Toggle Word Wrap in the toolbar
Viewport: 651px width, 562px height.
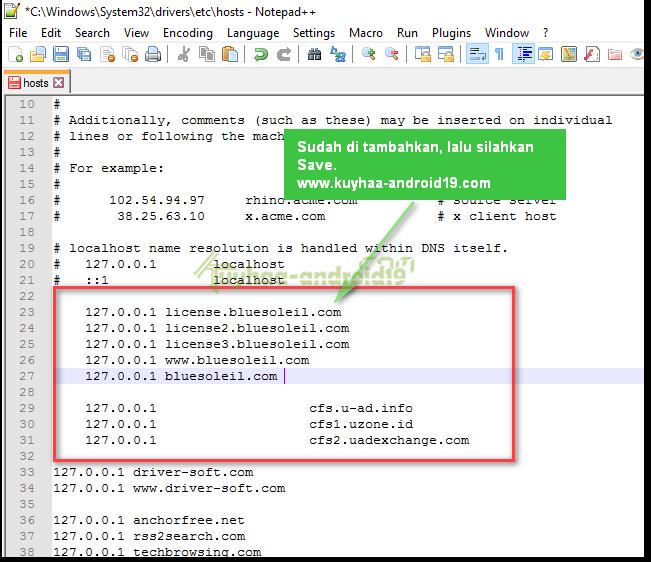477,54
